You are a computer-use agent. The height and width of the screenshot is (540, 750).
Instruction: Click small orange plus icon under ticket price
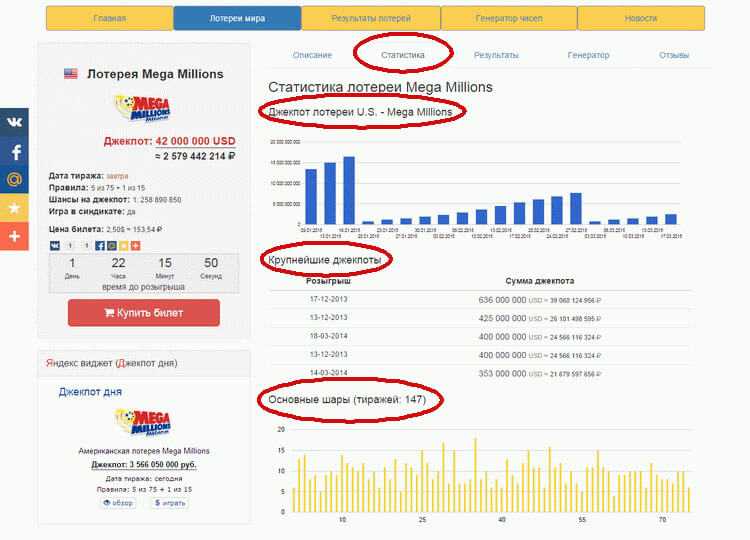(x=135, y=245)
